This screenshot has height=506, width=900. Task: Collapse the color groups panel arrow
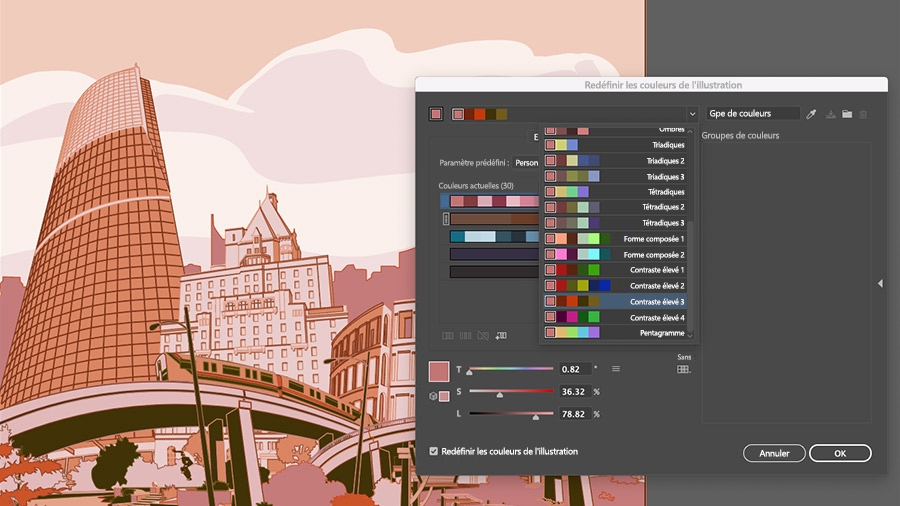880,283
